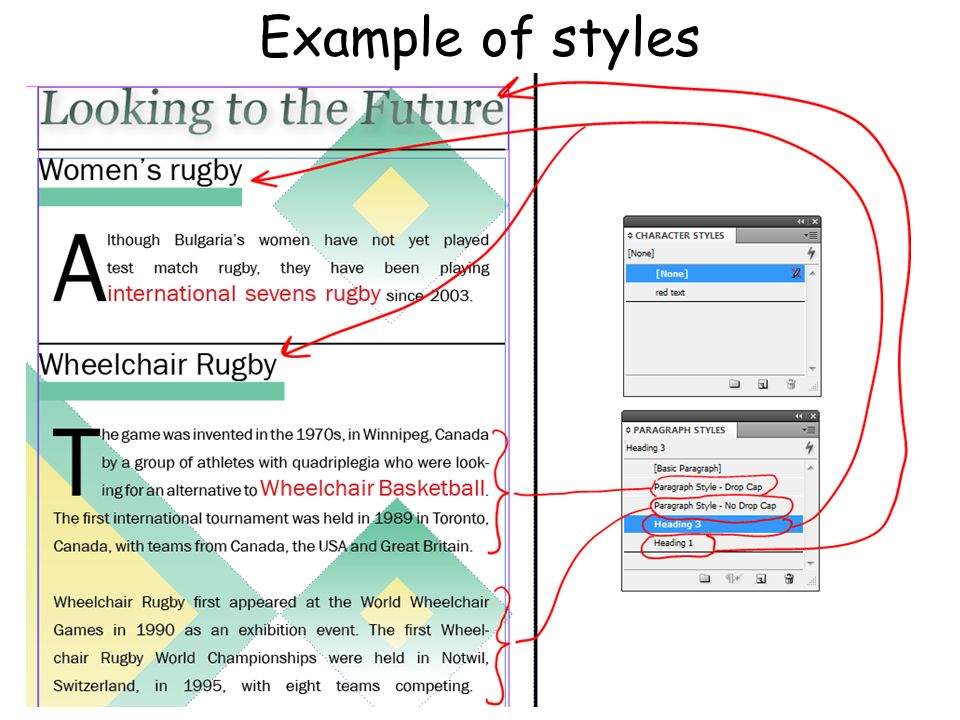This screenshot has width=960, height=720.
Task: Cycle Paragraph Styles panel view with tab arrows
Action: click(628, 430)
